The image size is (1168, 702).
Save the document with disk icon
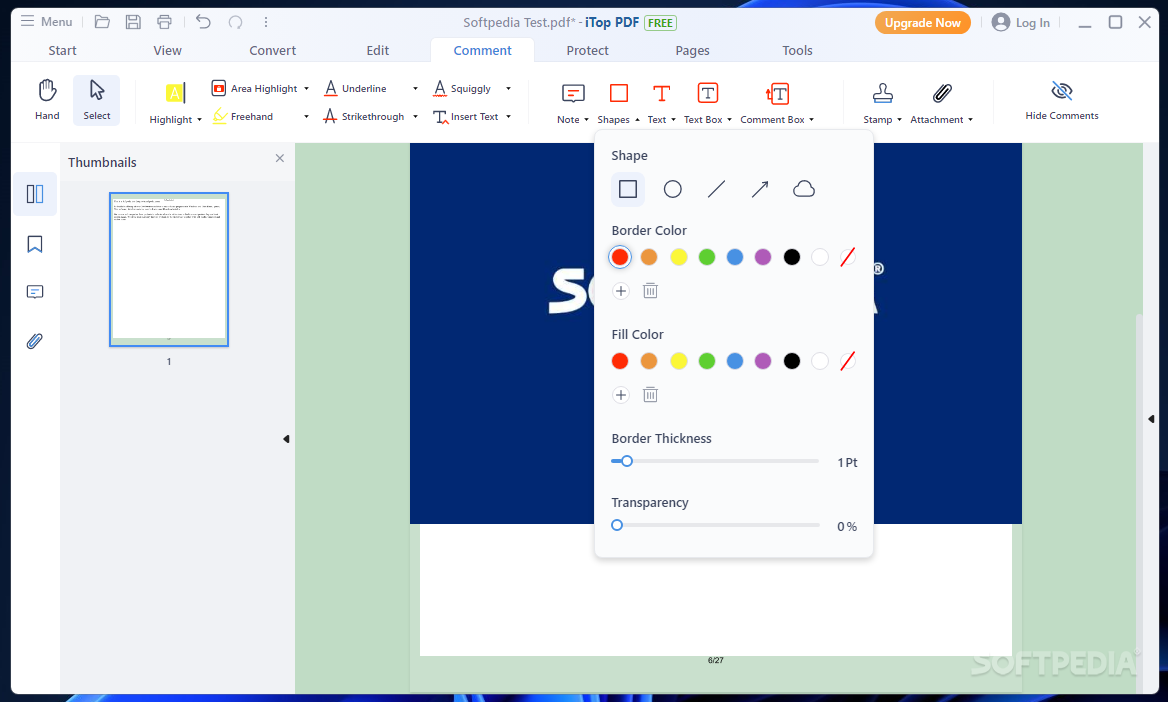[133, 22]
